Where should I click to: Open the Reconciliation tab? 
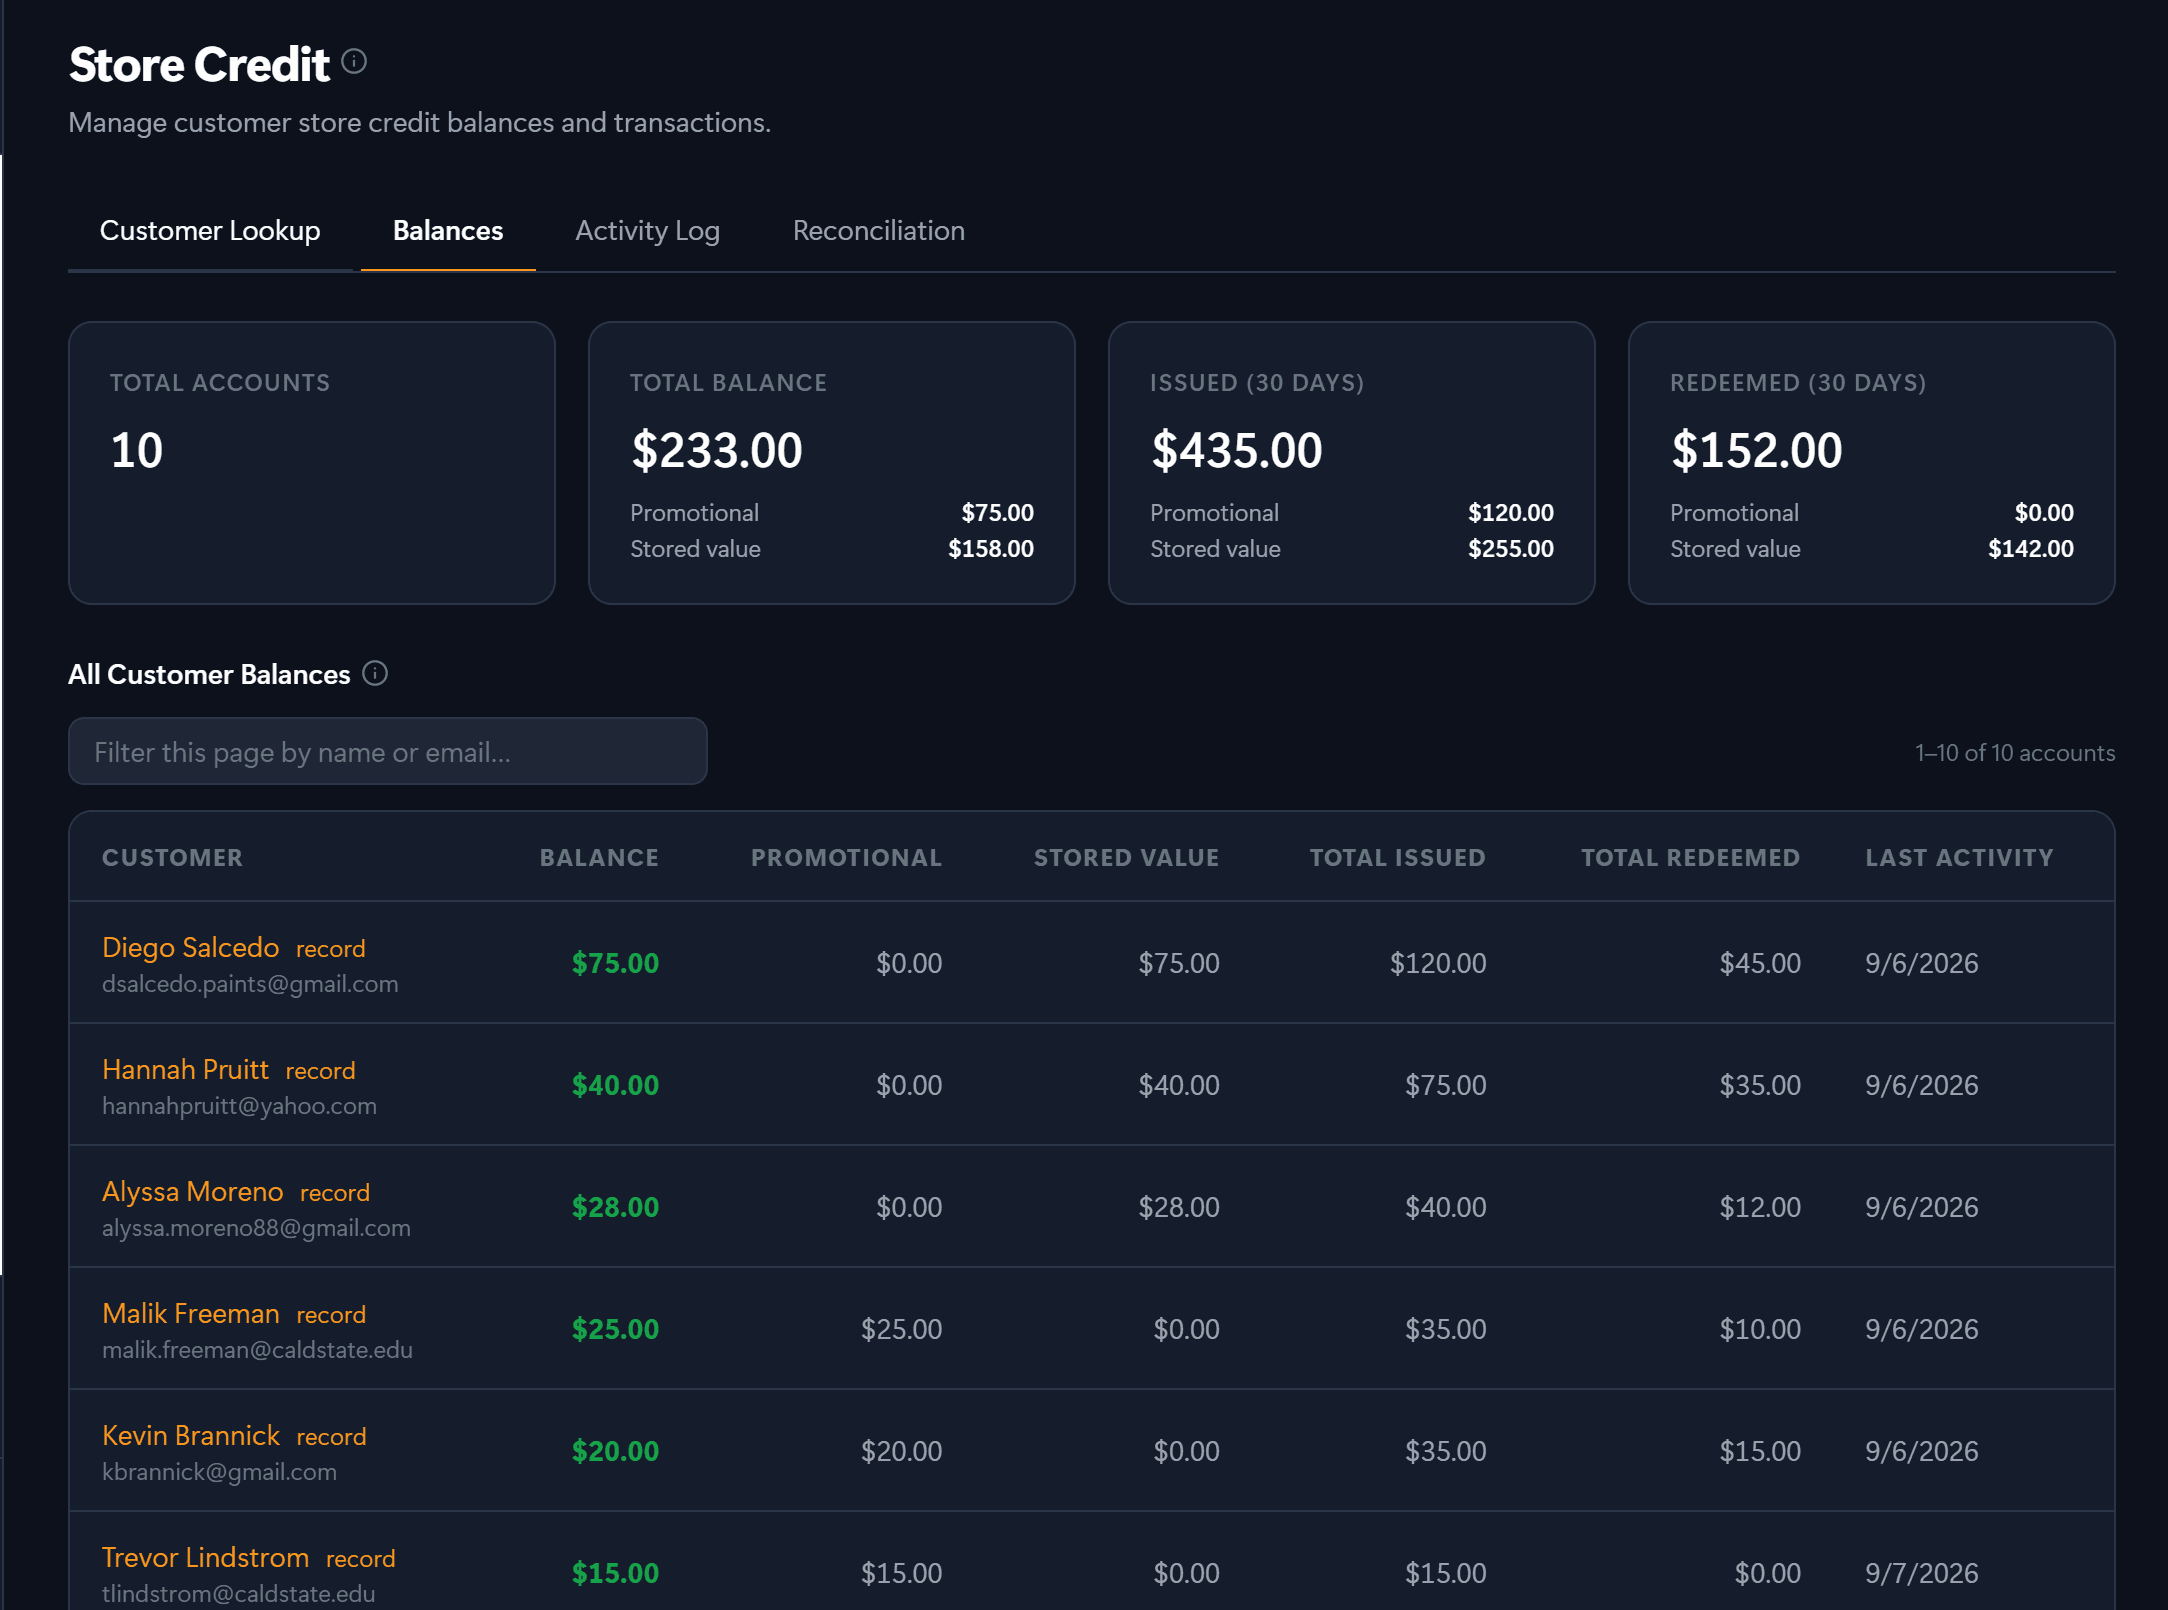878,231
